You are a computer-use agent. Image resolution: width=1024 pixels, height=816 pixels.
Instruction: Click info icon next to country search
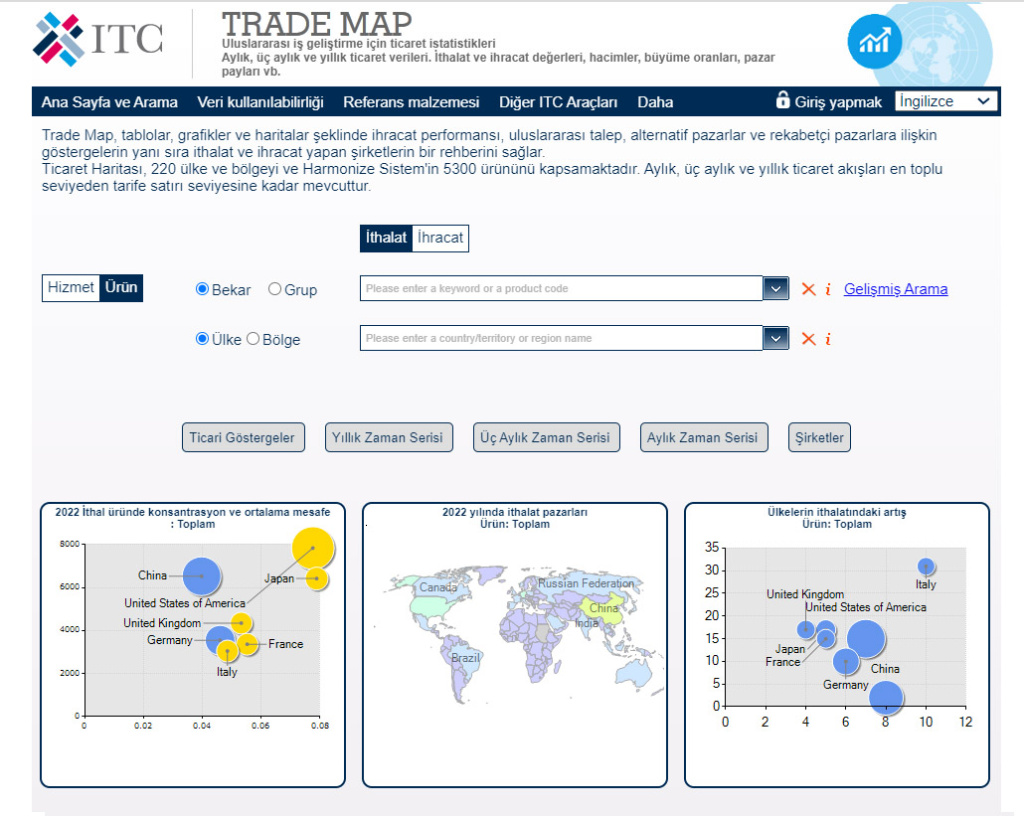(828, 339)
